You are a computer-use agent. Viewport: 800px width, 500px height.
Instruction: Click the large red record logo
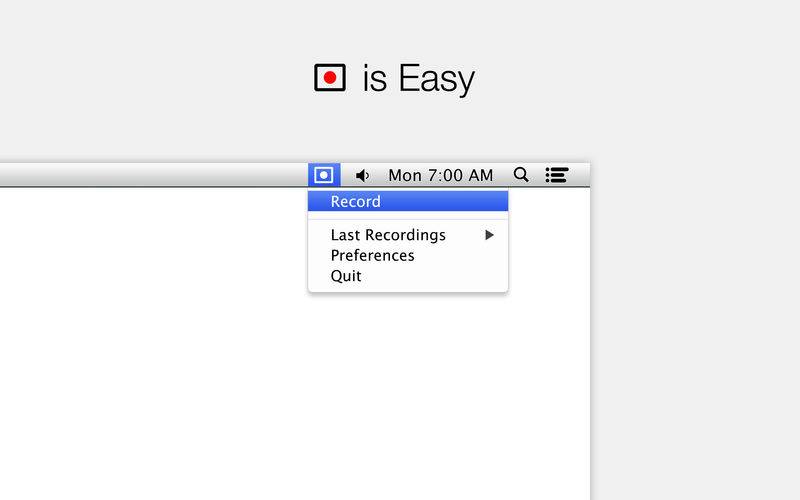(x=330, y=78)
